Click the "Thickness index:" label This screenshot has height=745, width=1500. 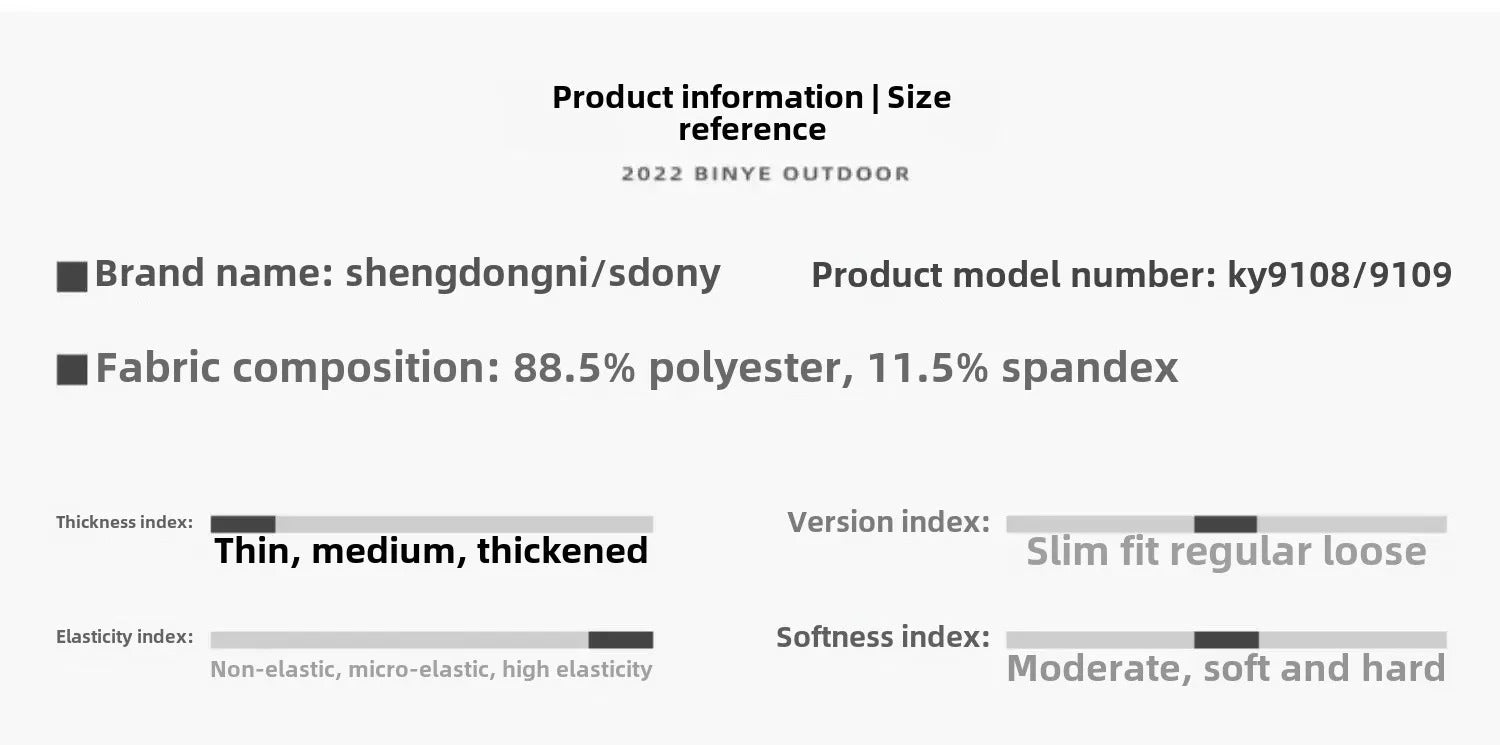tap(124, 522)
